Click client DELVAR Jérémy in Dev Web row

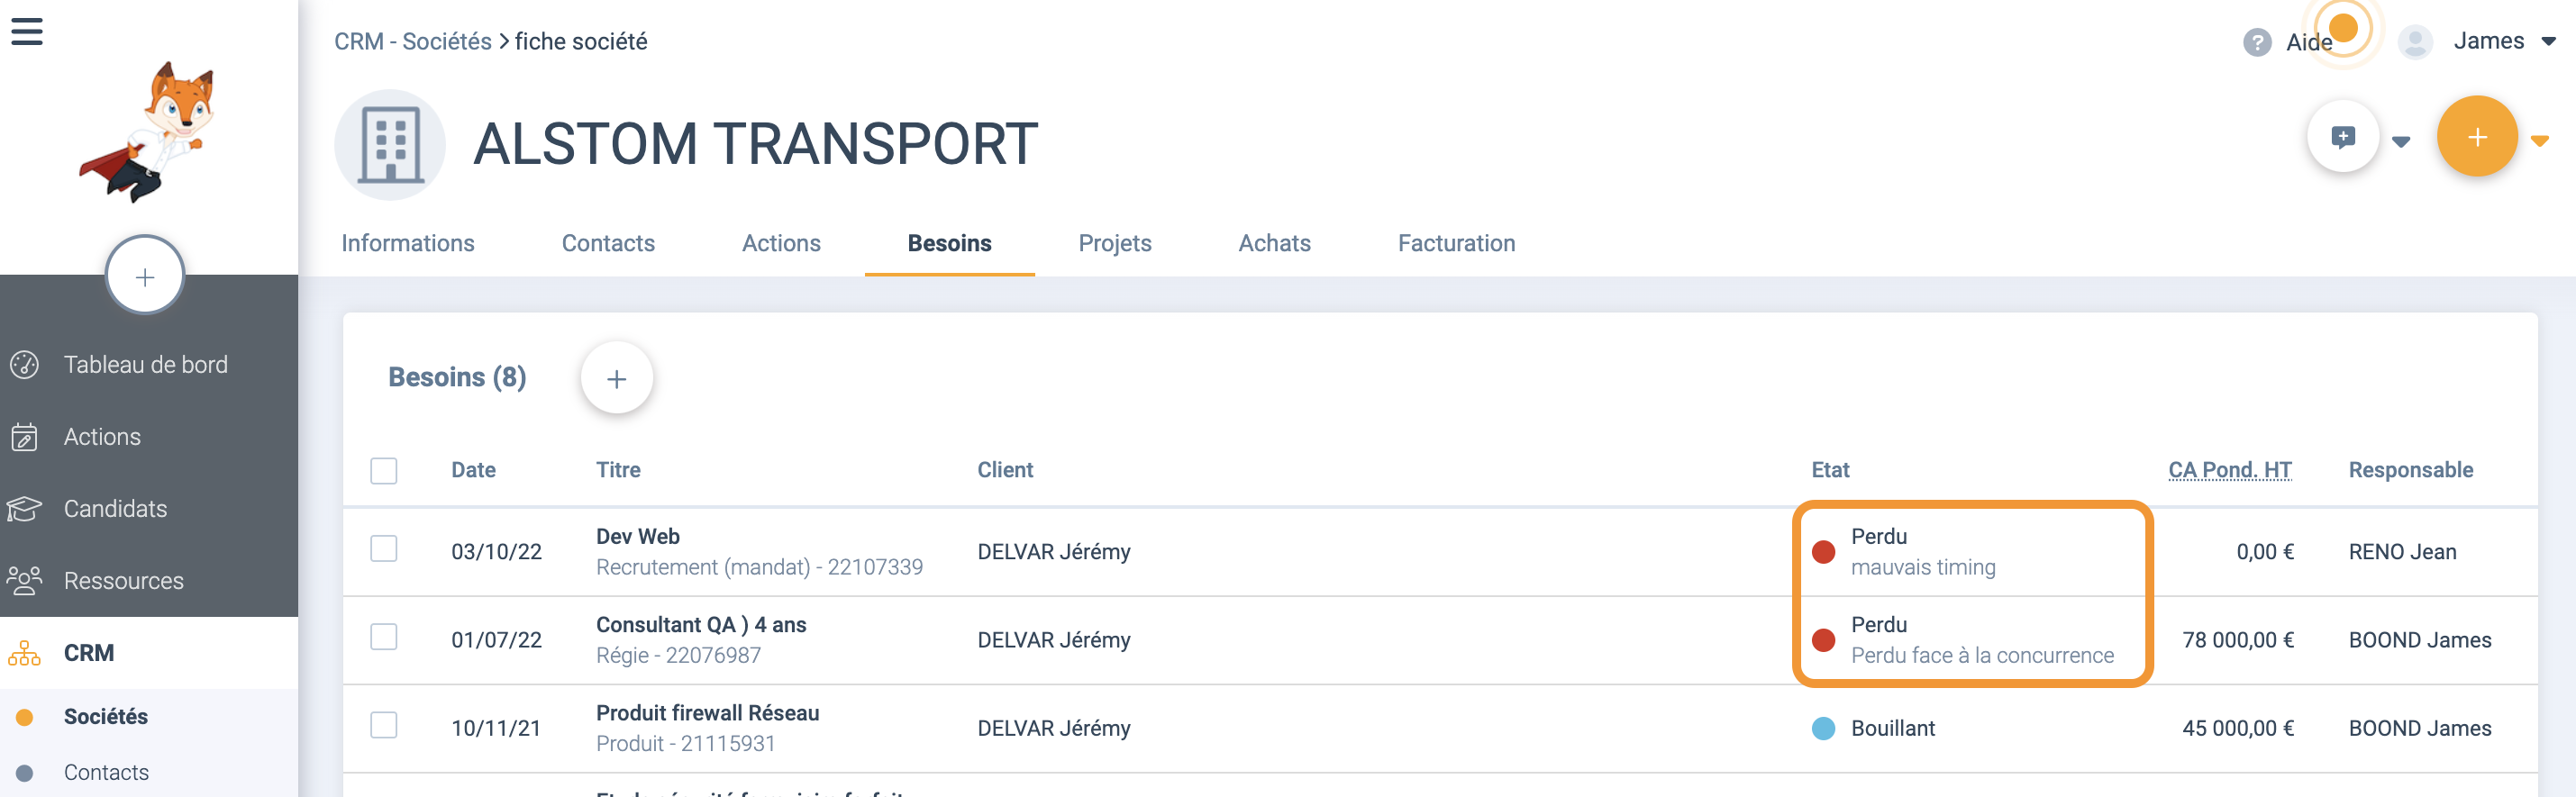(1054, 552)
